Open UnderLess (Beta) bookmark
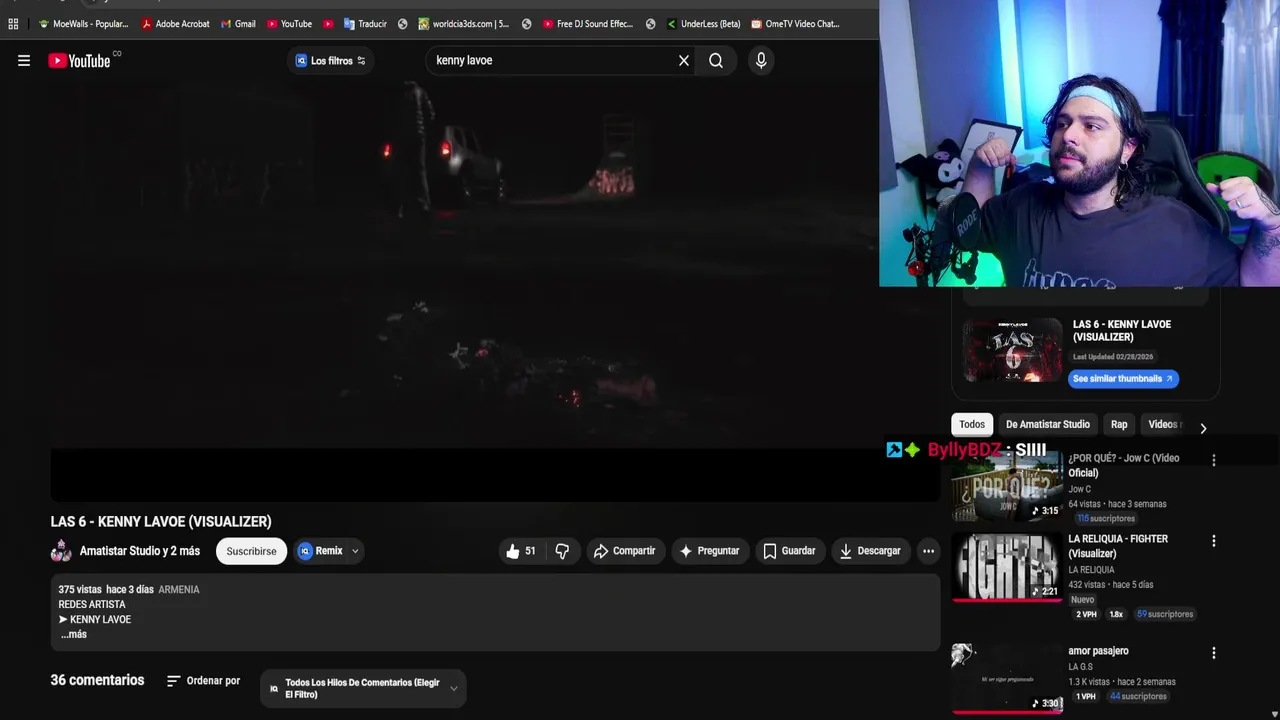Screen dimensions: 1280x720 (703, 24)
